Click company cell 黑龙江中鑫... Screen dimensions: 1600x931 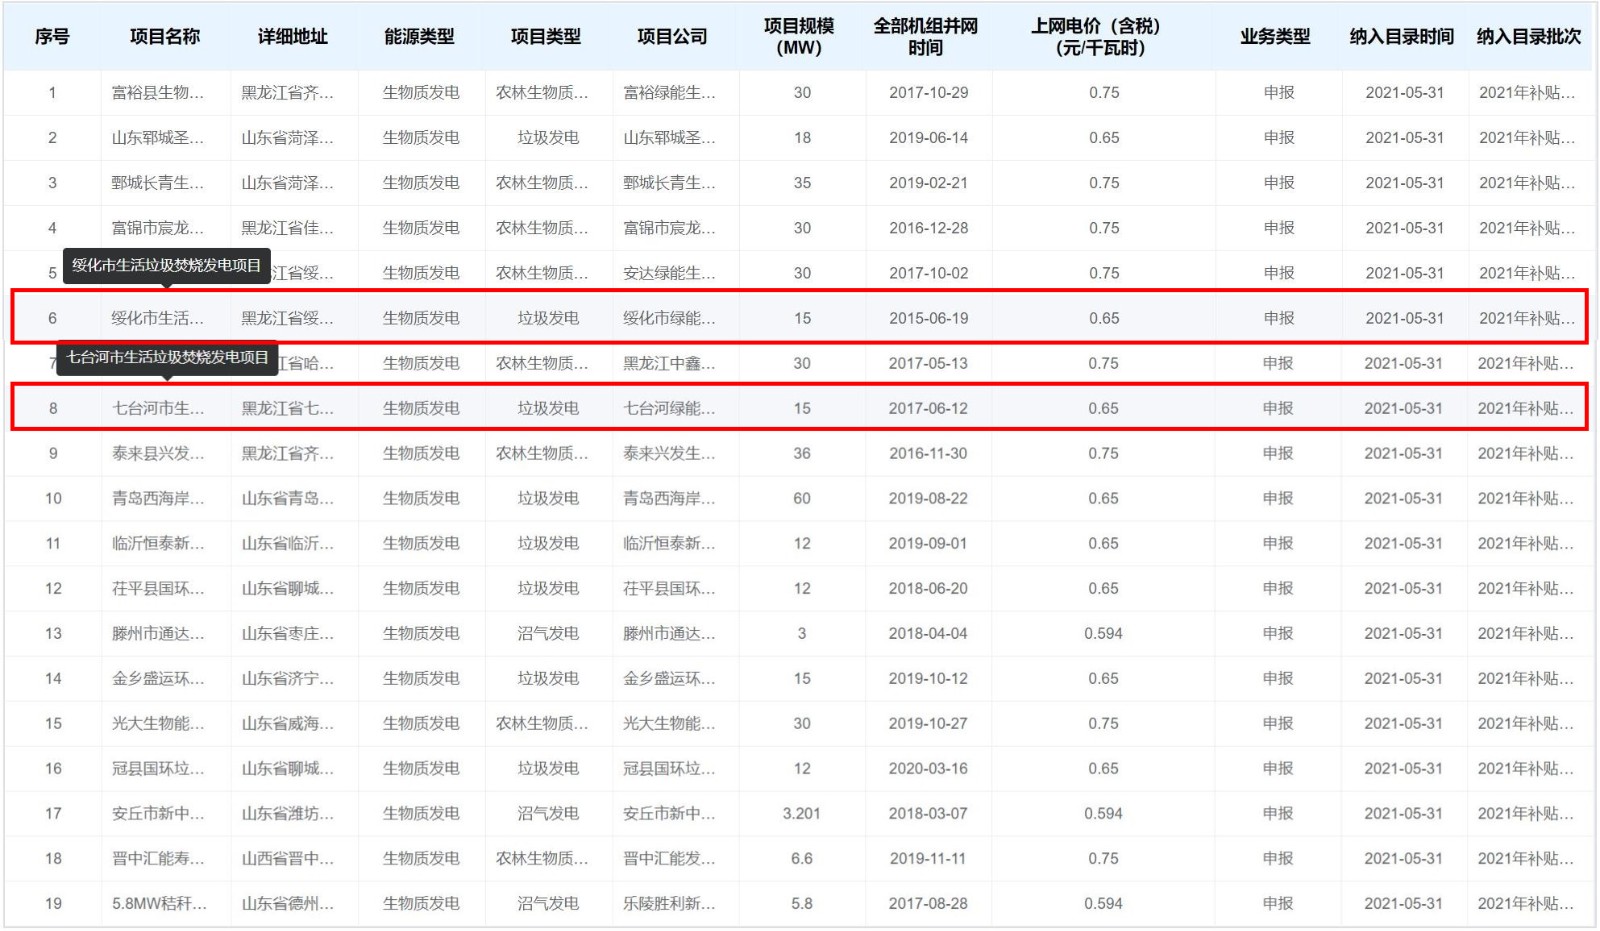tap(669, 363)
